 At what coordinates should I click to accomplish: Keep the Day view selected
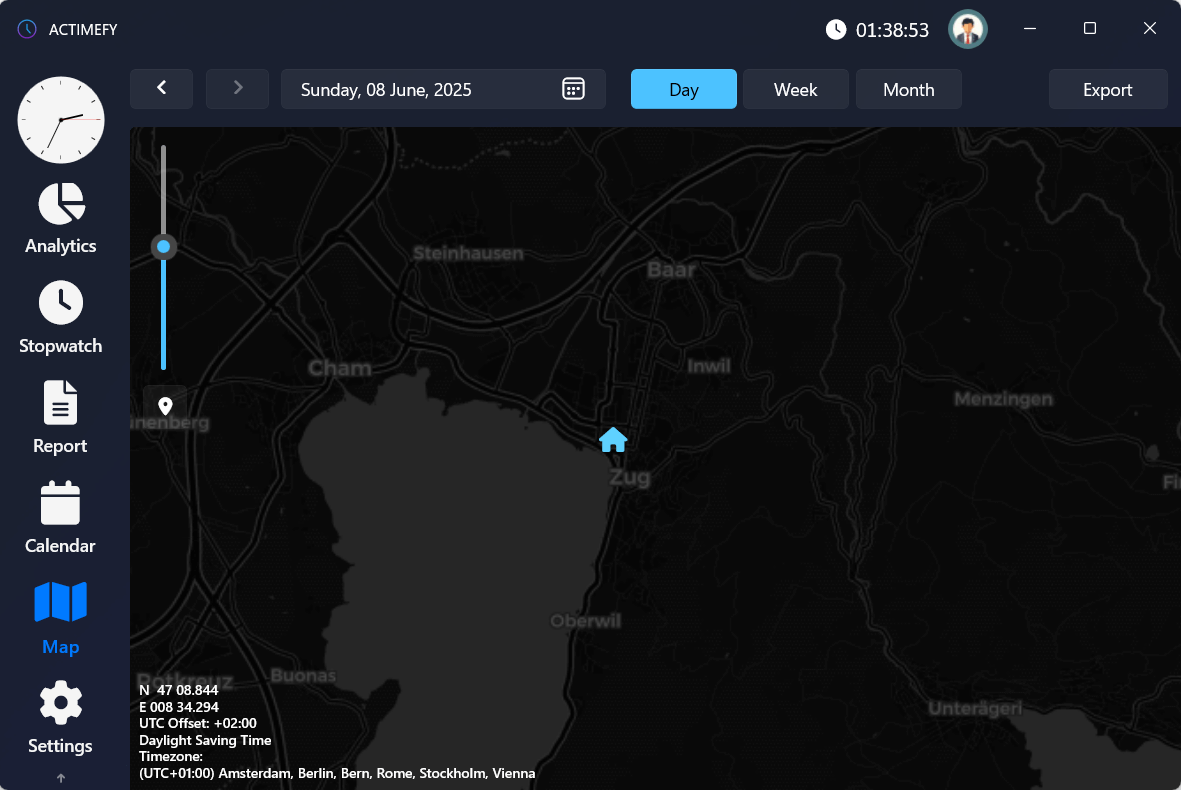tap(683, 89)
